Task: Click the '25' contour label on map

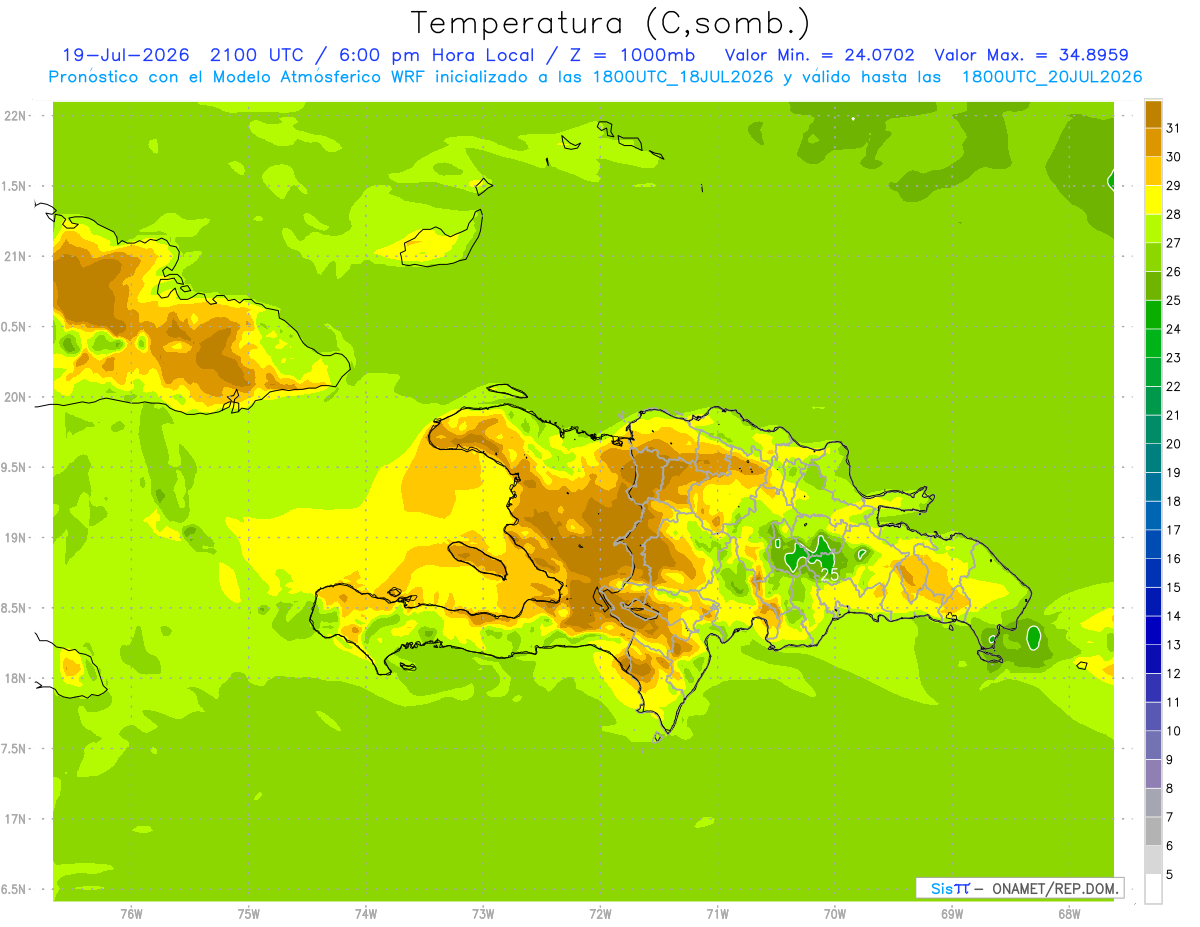Action: [x=829, y=575]
